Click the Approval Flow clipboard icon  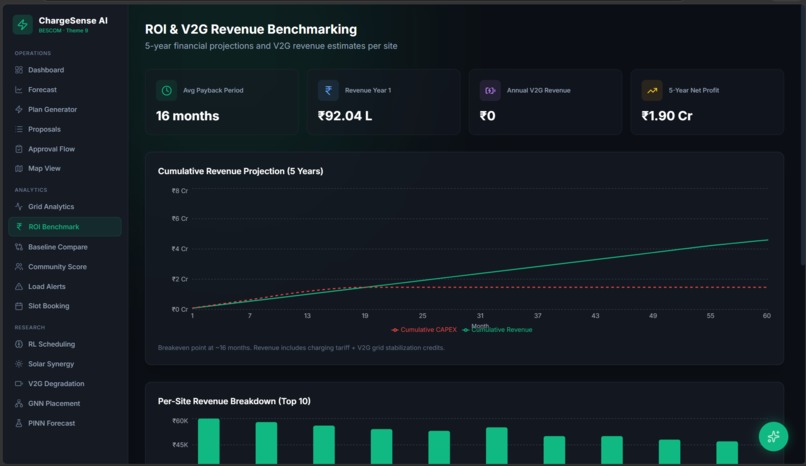[19, 149]
